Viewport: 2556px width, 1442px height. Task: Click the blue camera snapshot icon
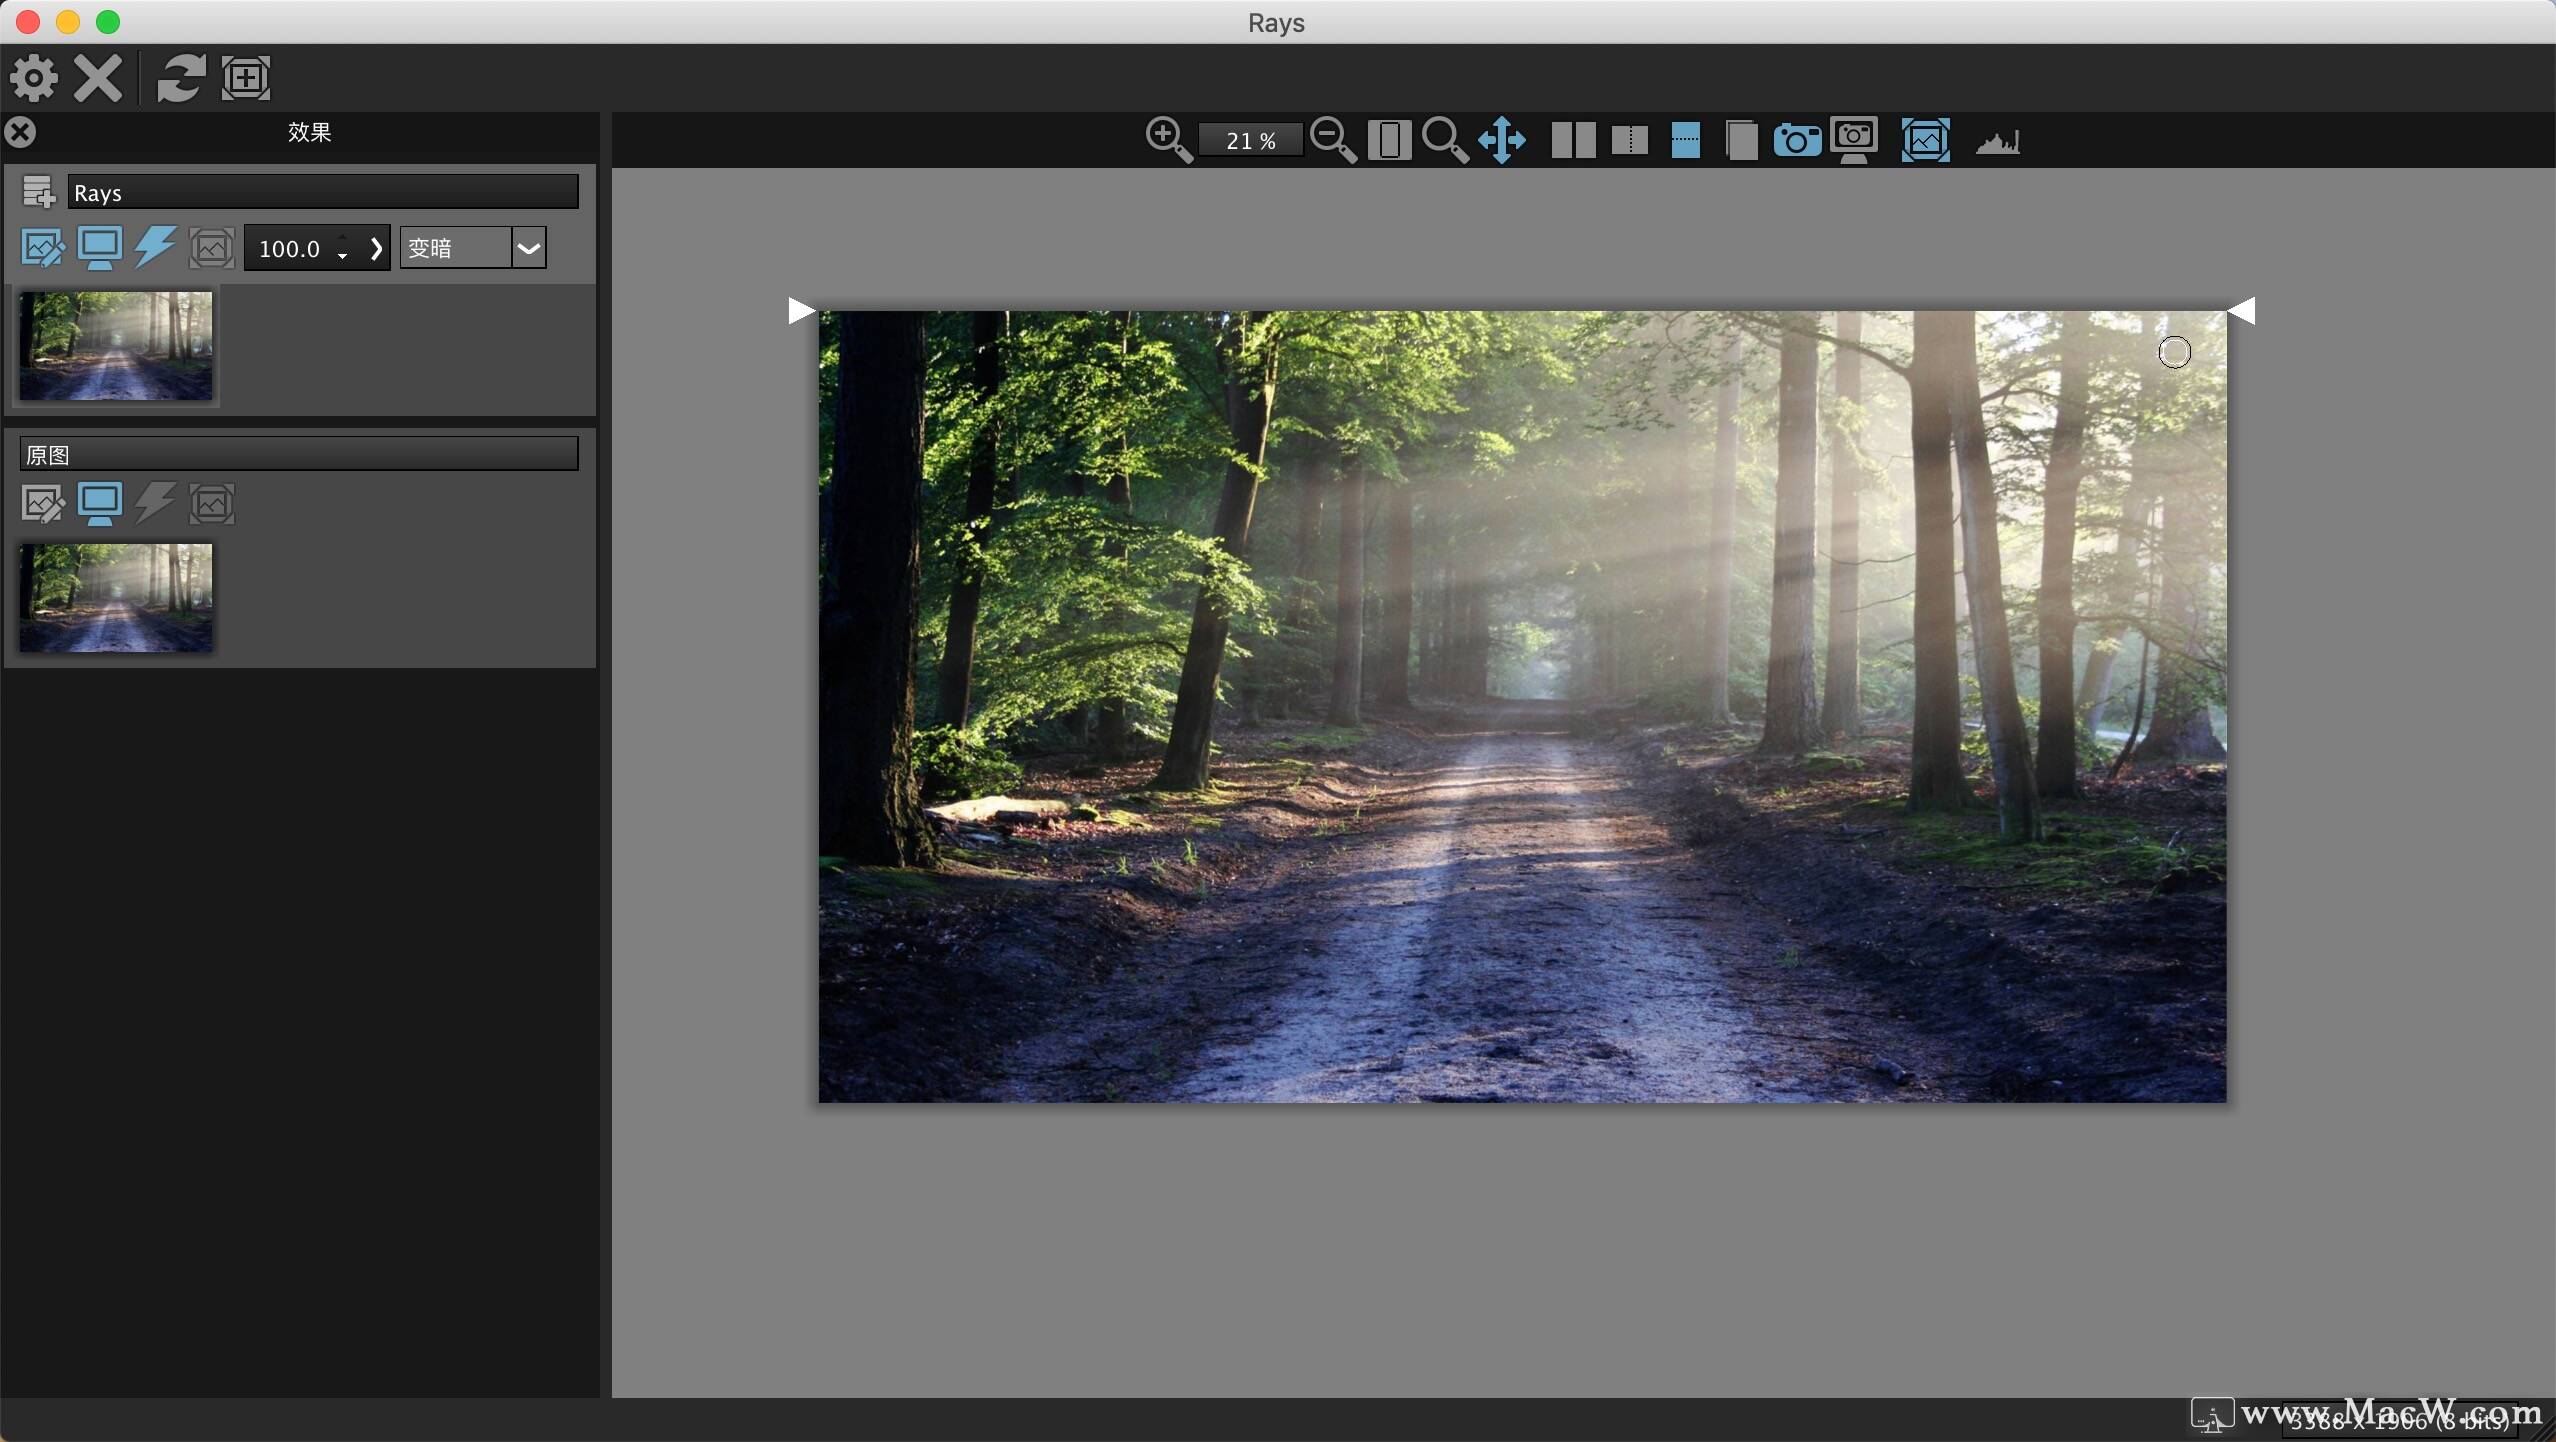1796,140
